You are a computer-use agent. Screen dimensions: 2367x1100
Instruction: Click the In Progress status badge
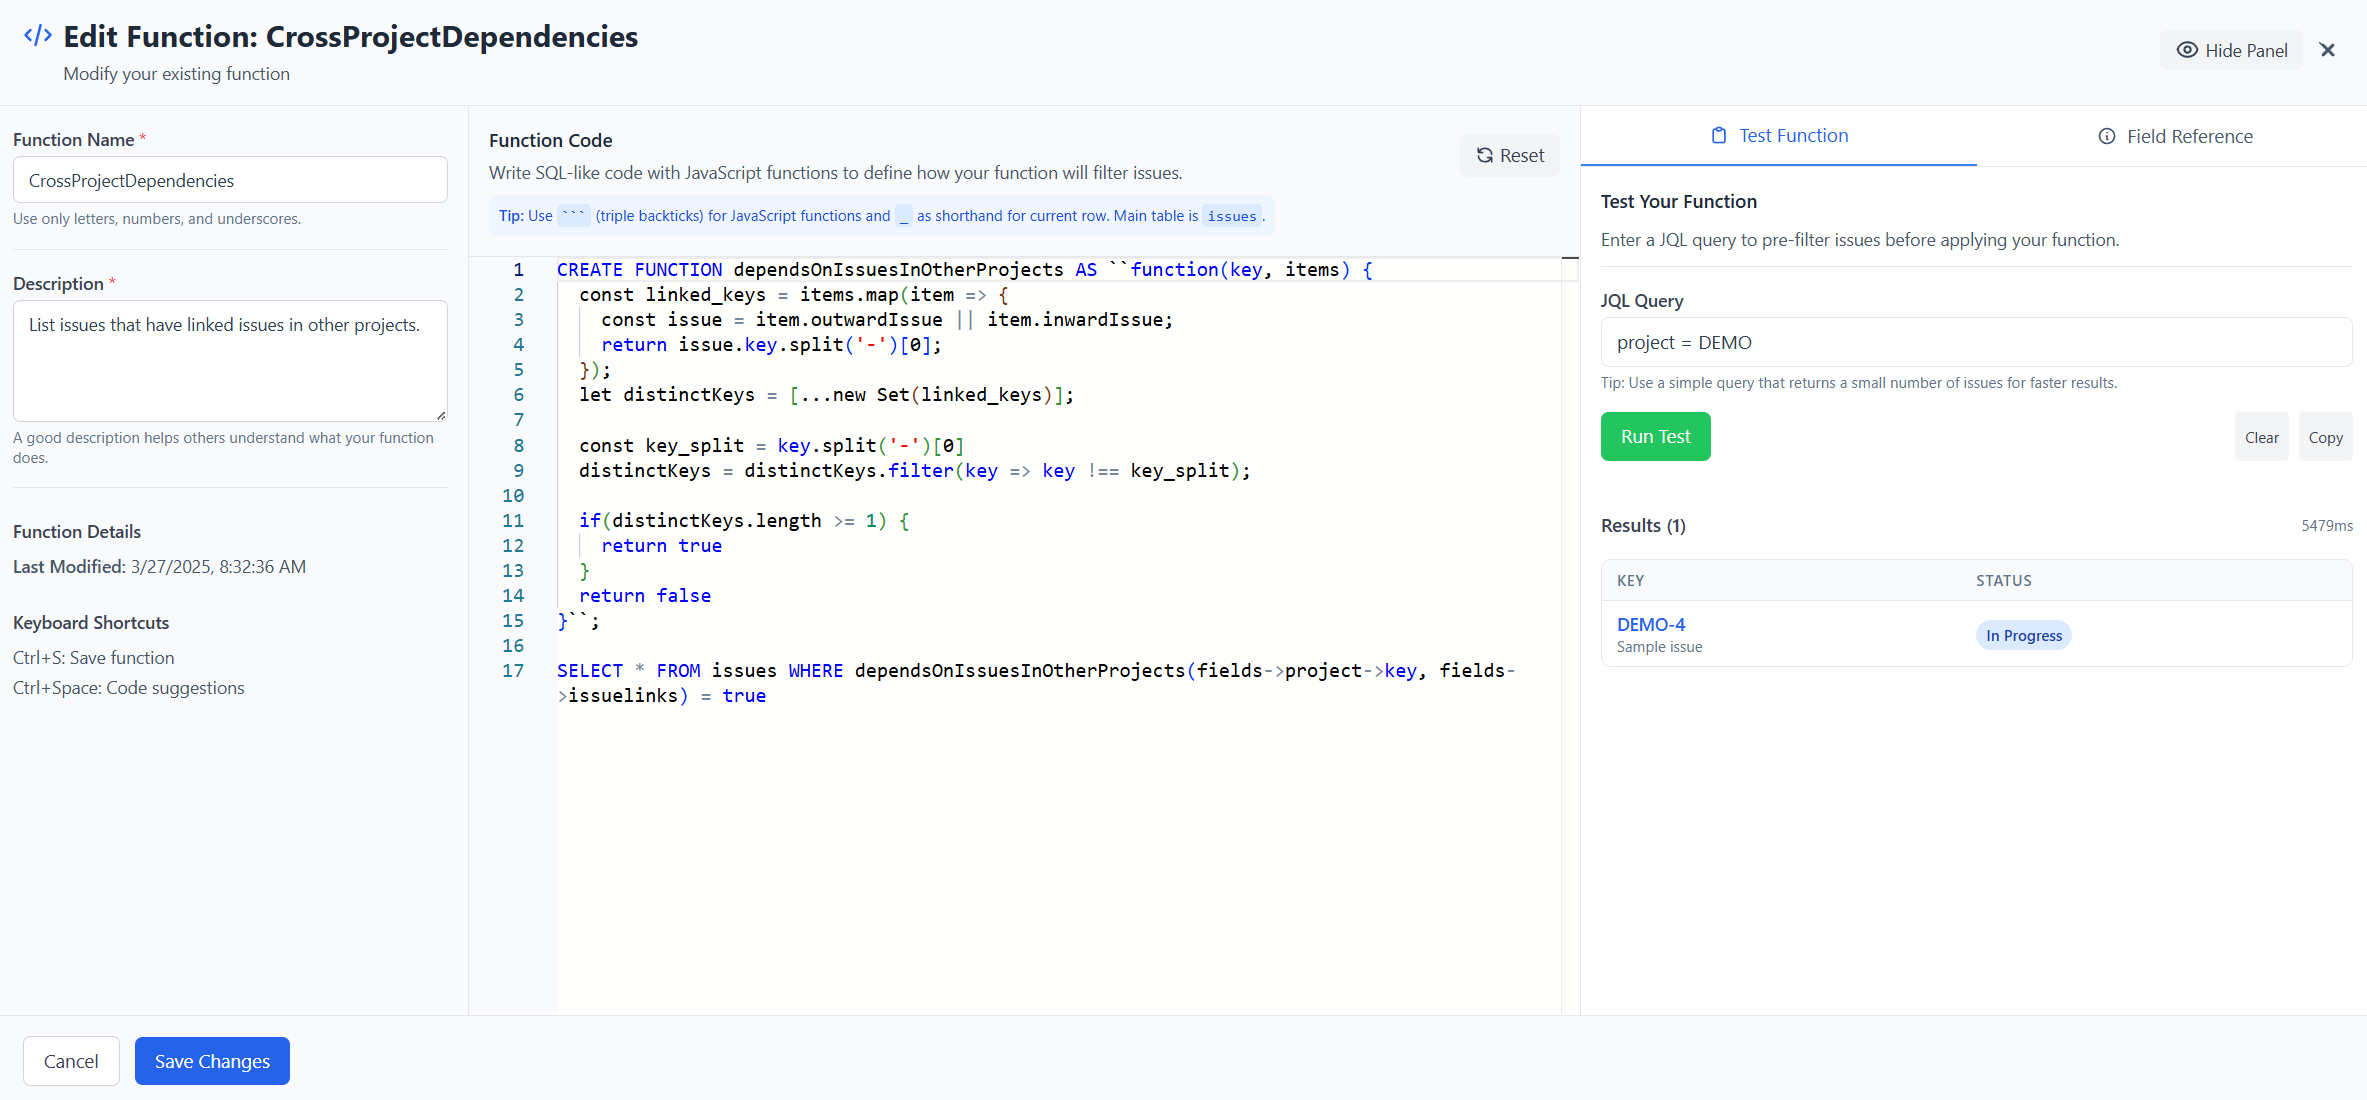2024,635
